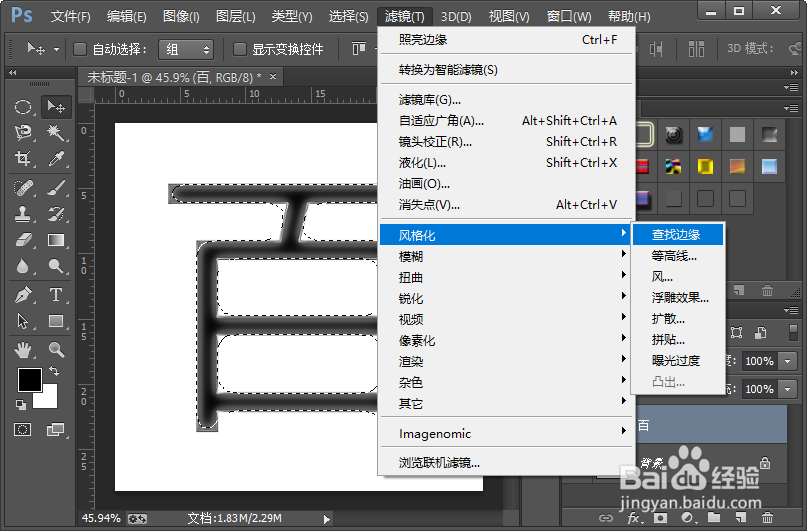
Task: Click the white background color swatch
Action: pyautogui.click(x=49, y=399)
